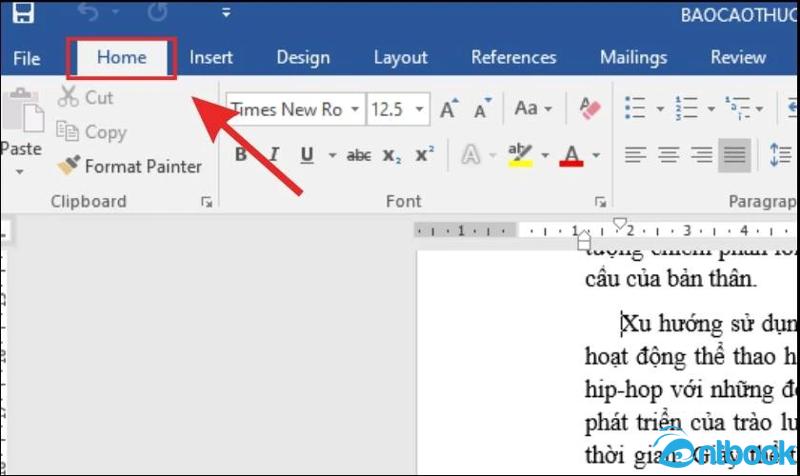Click the Line and Paragraph Spacing icon
This screenshot has height=476, width=800.
pos(780,155)
